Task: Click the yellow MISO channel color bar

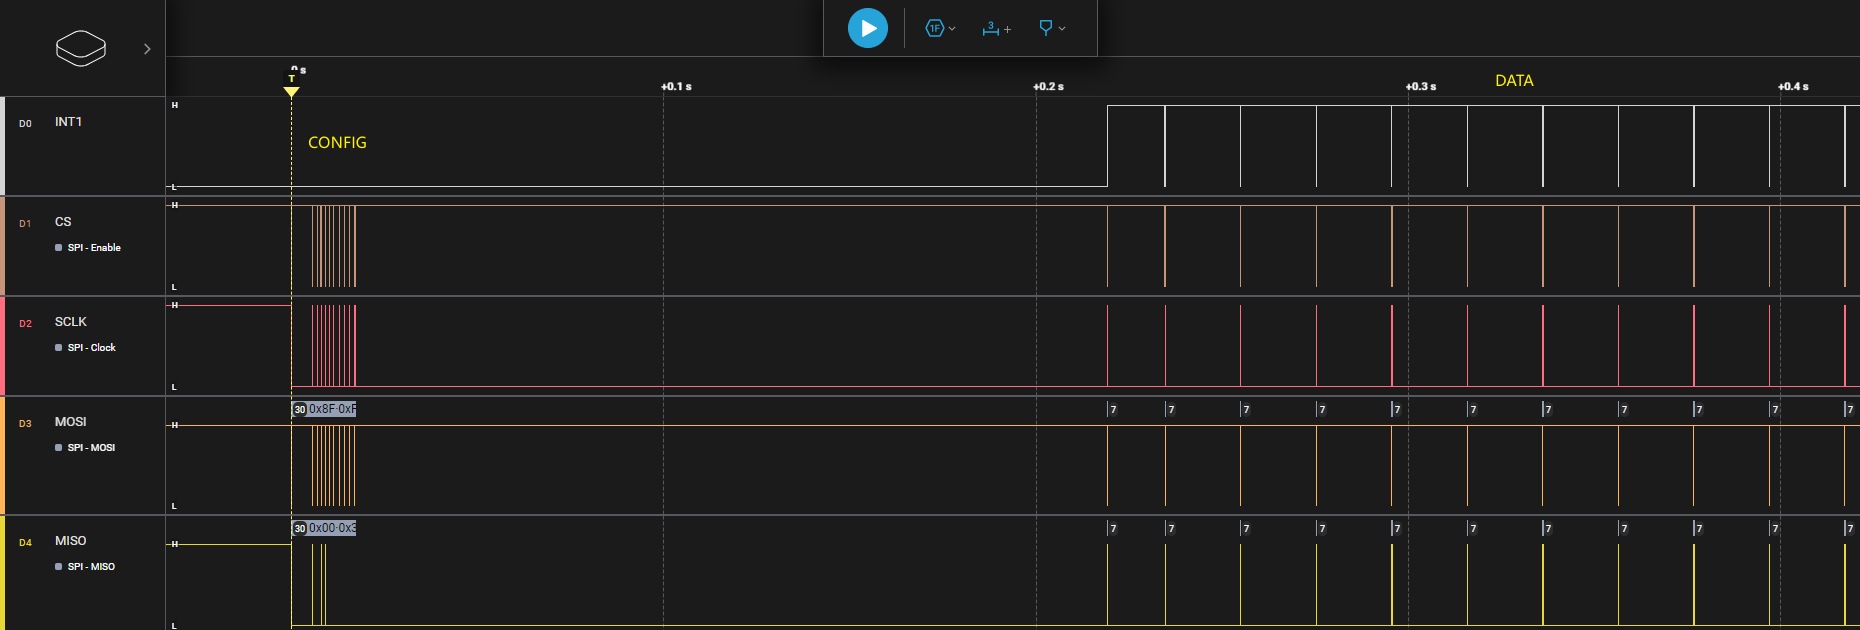Action: [2, 572]
